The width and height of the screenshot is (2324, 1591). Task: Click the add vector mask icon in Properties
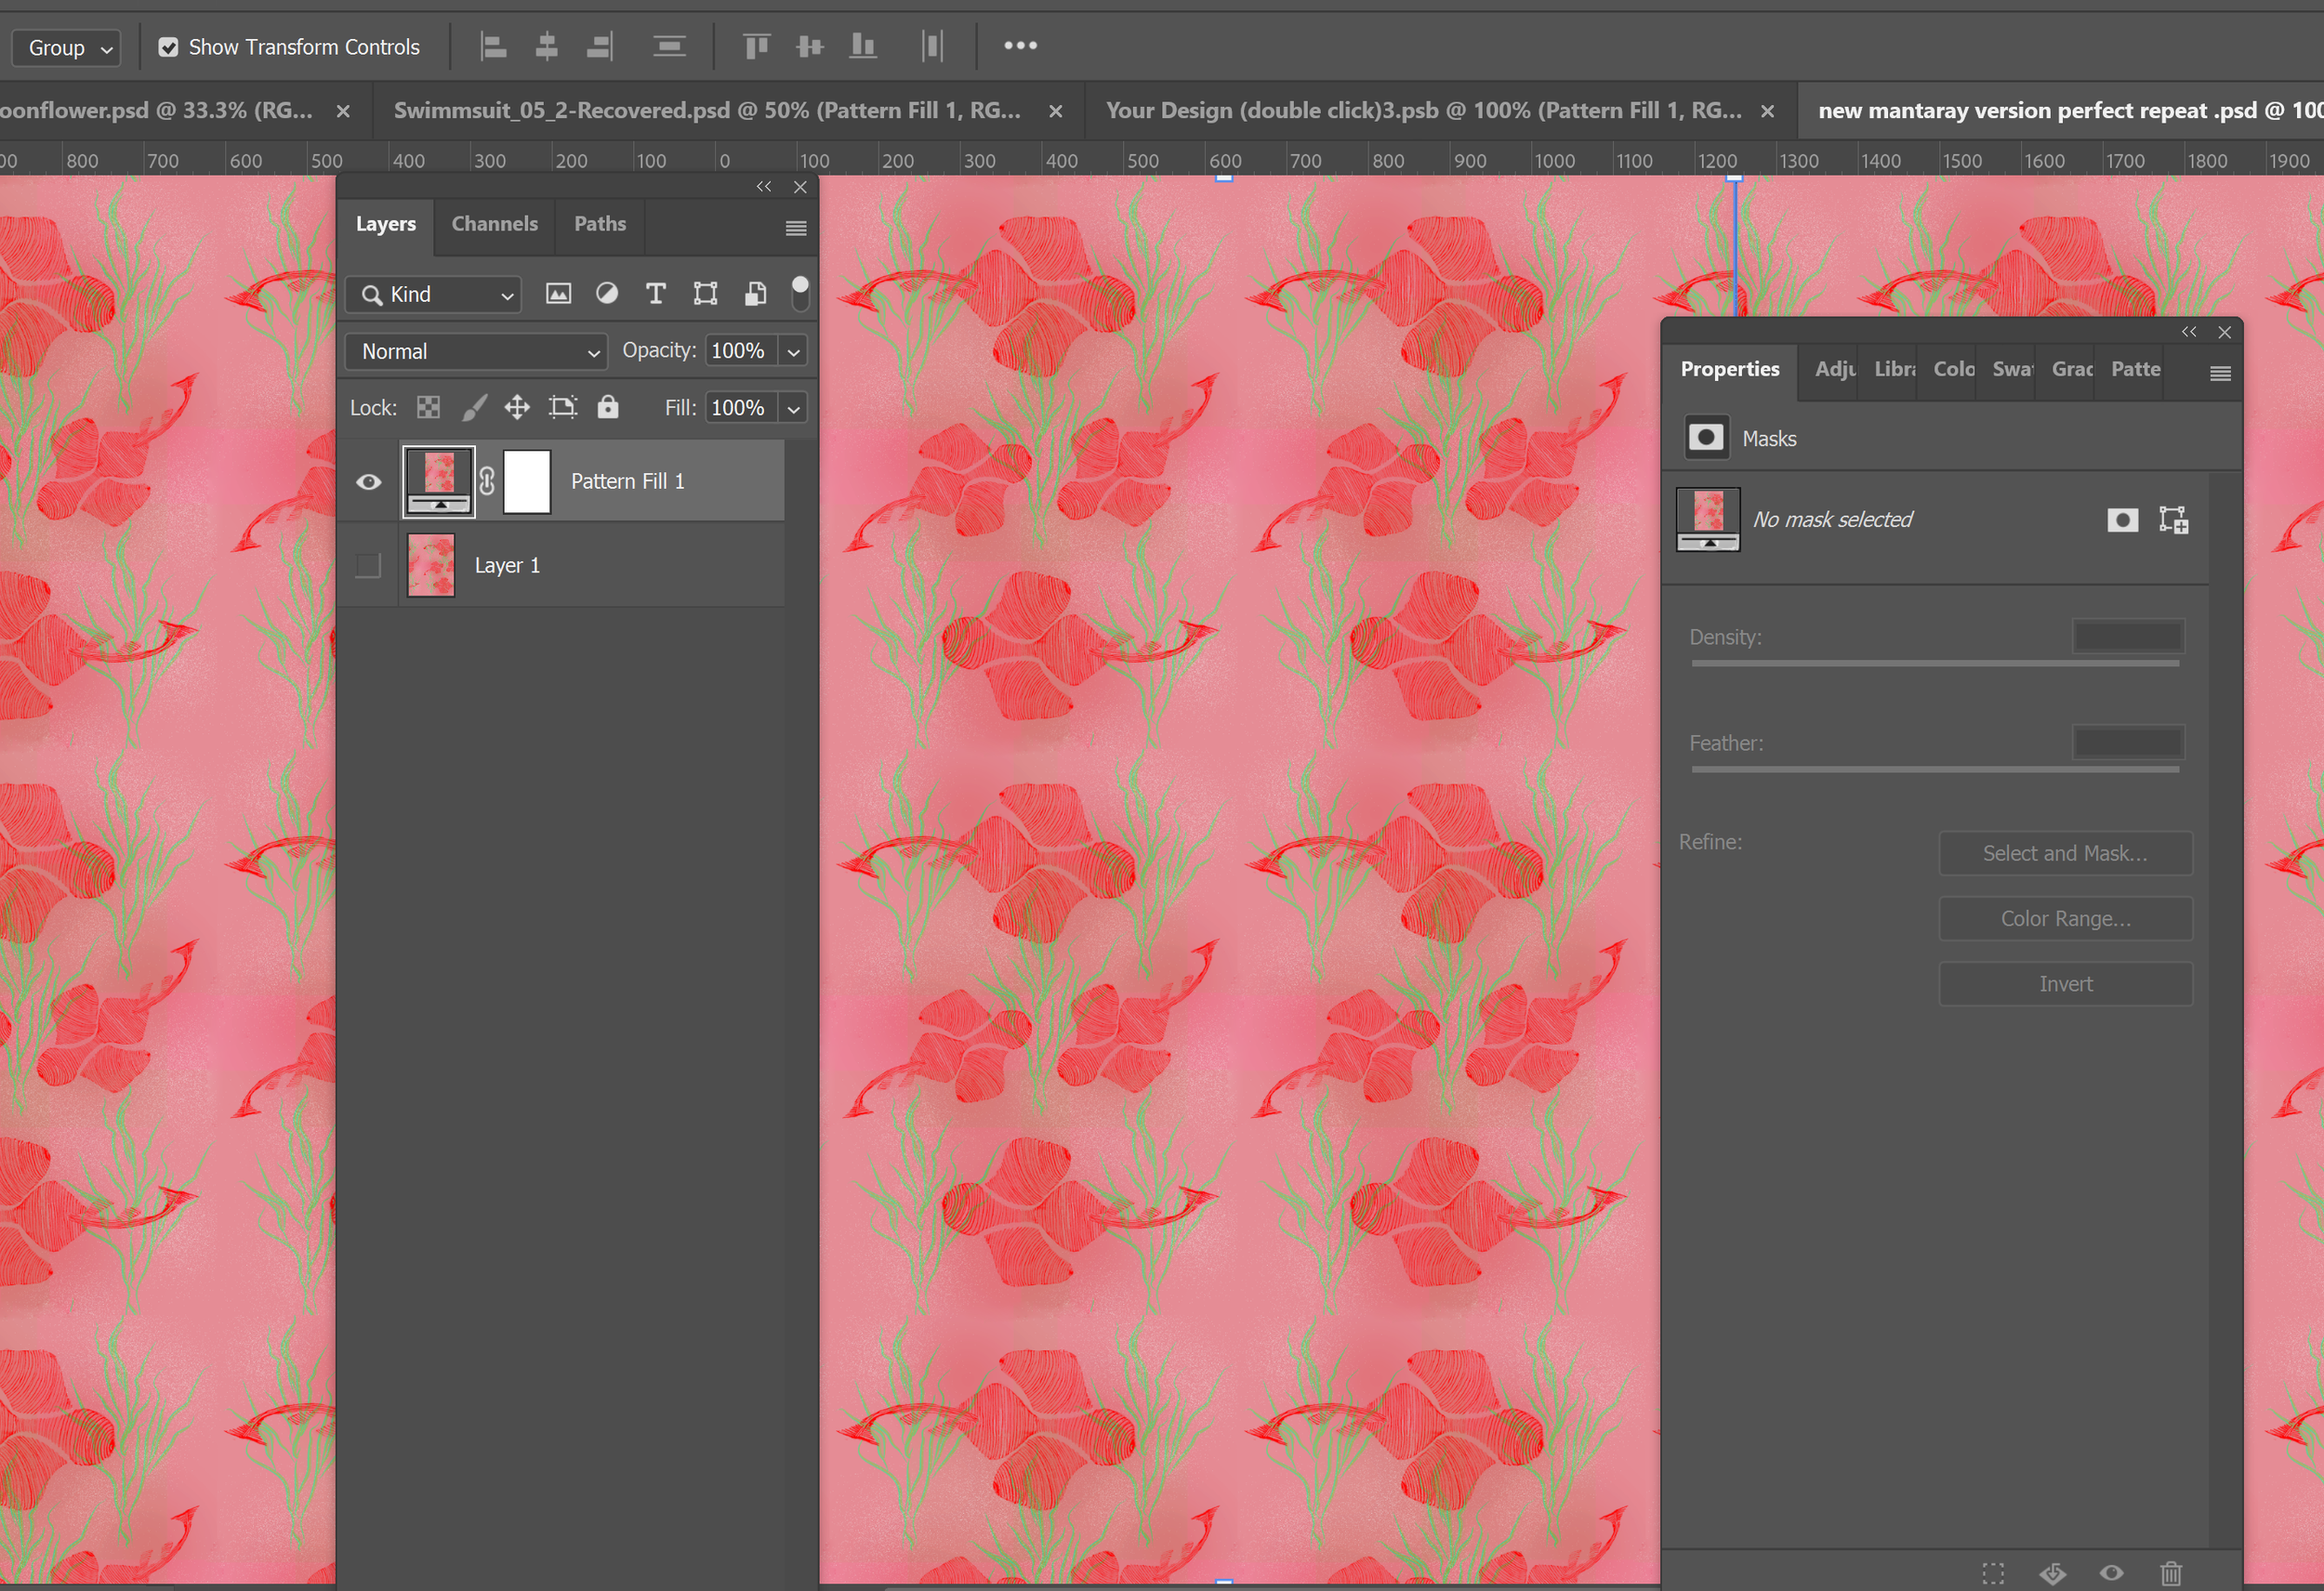[x=2173, y=520]
